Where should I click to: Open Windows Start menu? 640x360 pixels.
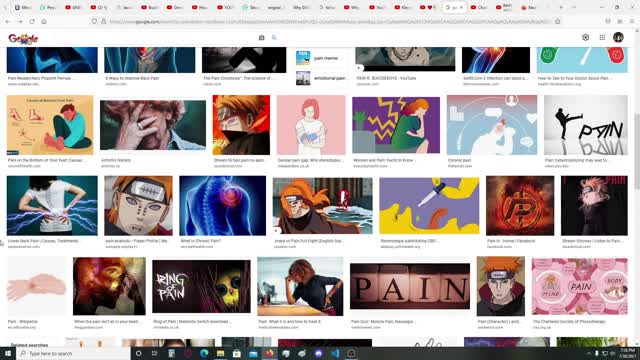click(8, 353)
